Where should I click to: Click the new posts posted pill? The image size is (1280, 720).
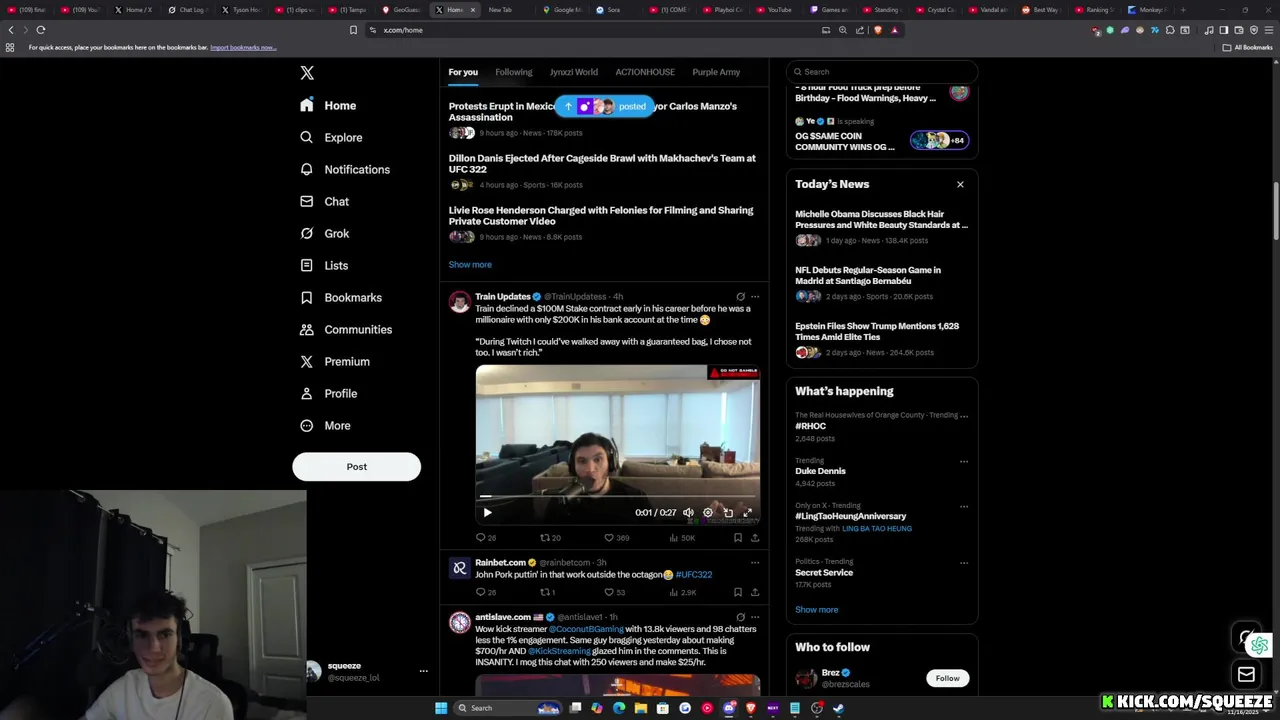[x=604, y=106]
